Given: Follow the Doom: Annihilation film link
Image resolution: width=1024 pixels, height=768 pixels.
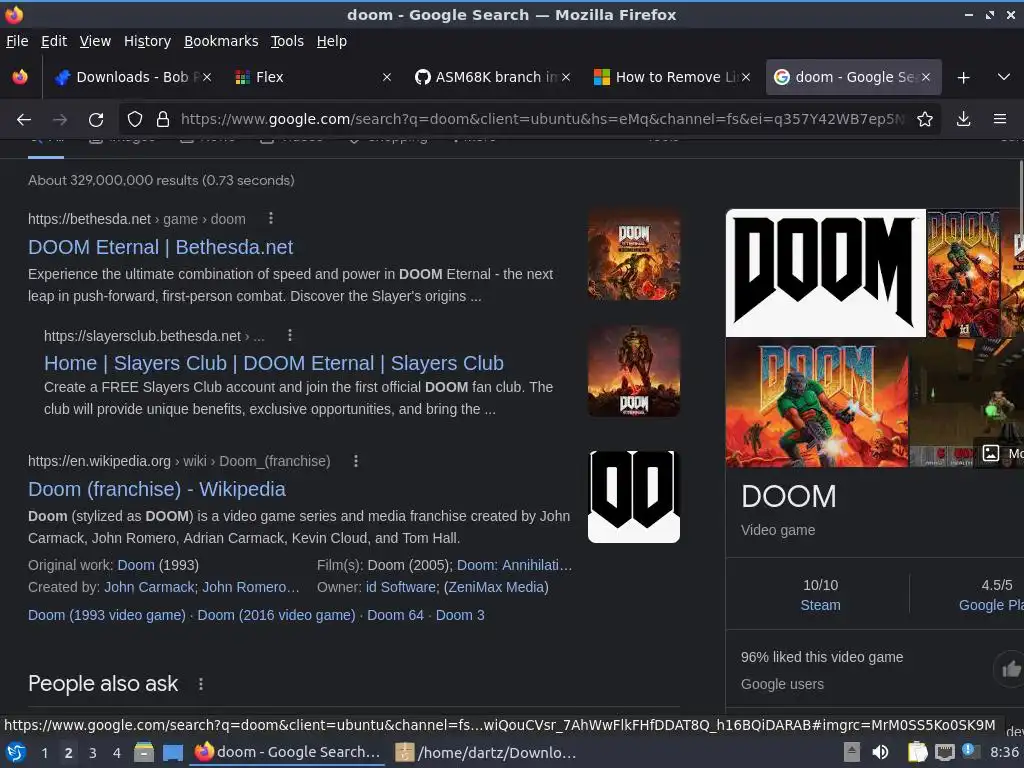Looking at the screenshot, I should tap(515, 565).
